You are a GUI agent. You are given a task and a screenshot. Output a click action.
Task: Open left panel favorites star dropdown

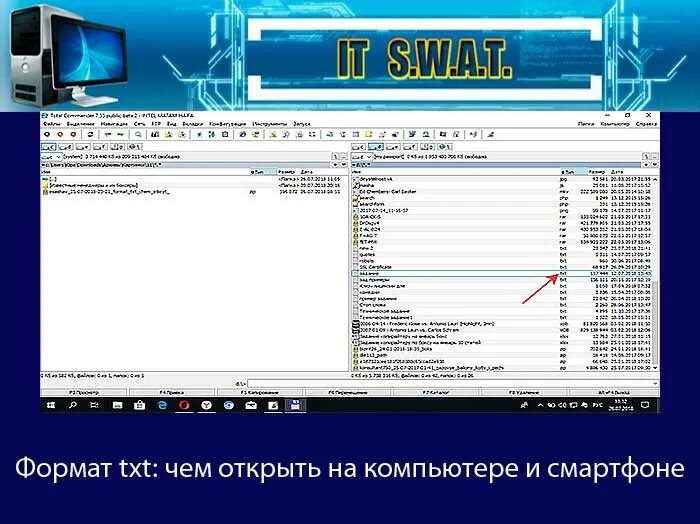click(x=336, y=165)
